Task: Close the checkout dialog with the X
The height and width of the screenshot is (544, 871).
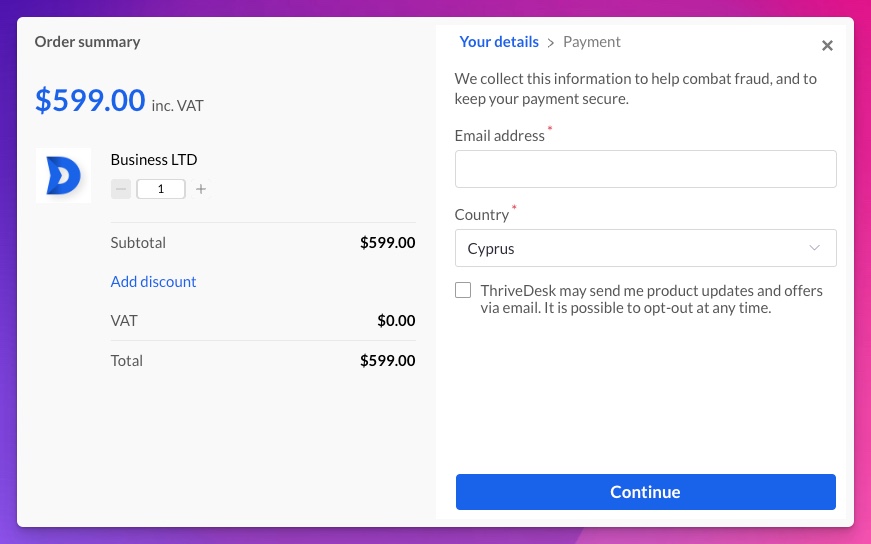Action: pos(827,46)
